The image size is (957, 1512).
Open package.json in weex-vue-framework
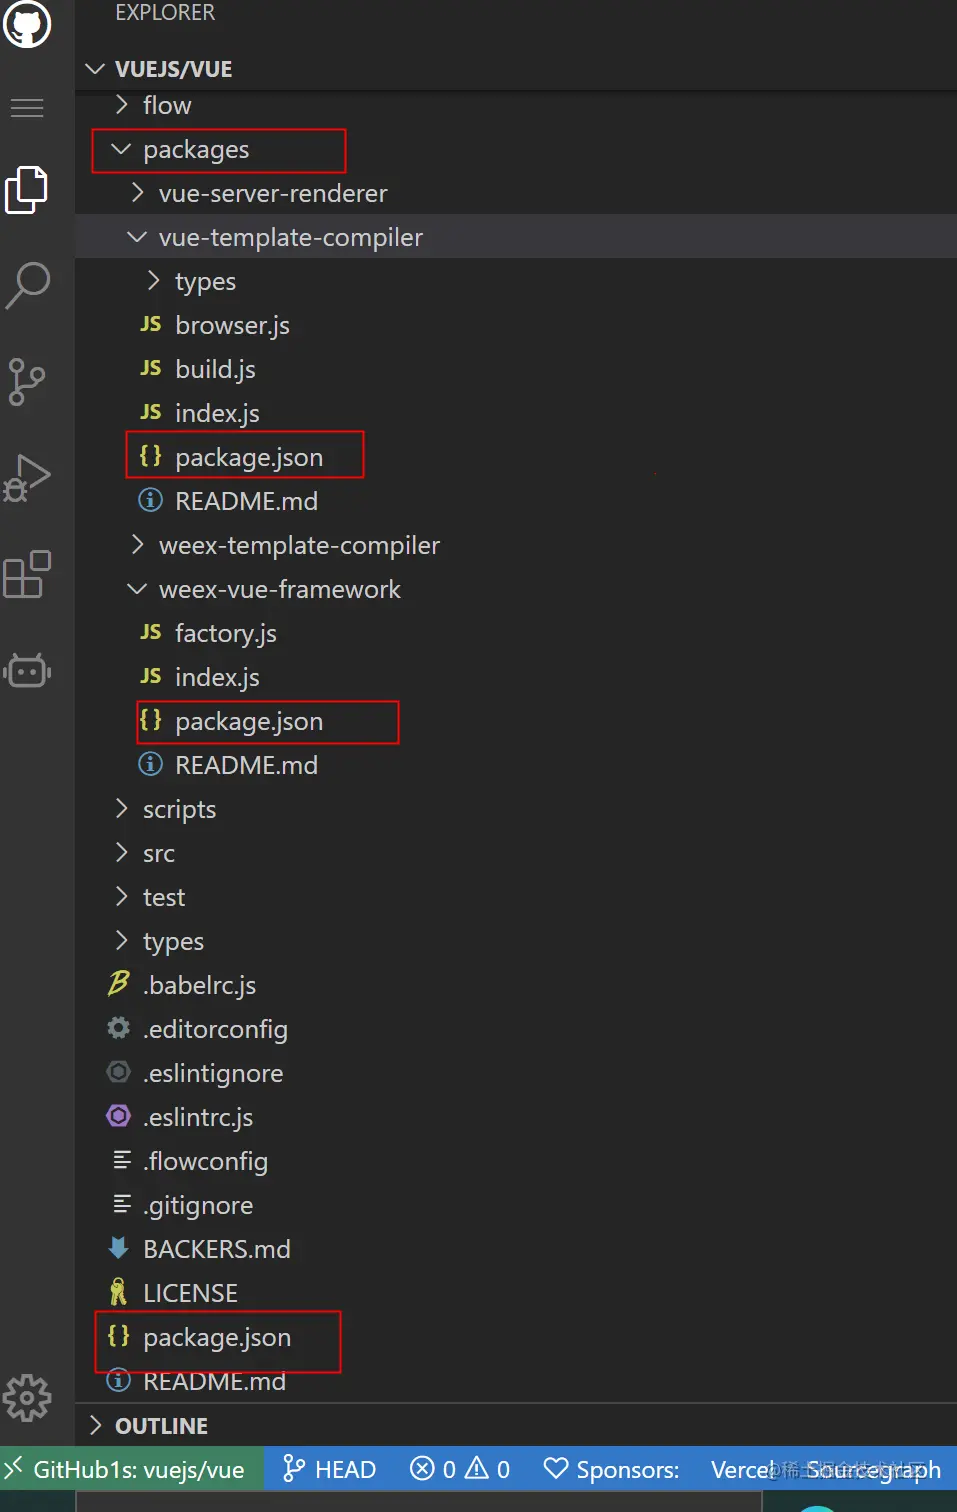point(516,721)
